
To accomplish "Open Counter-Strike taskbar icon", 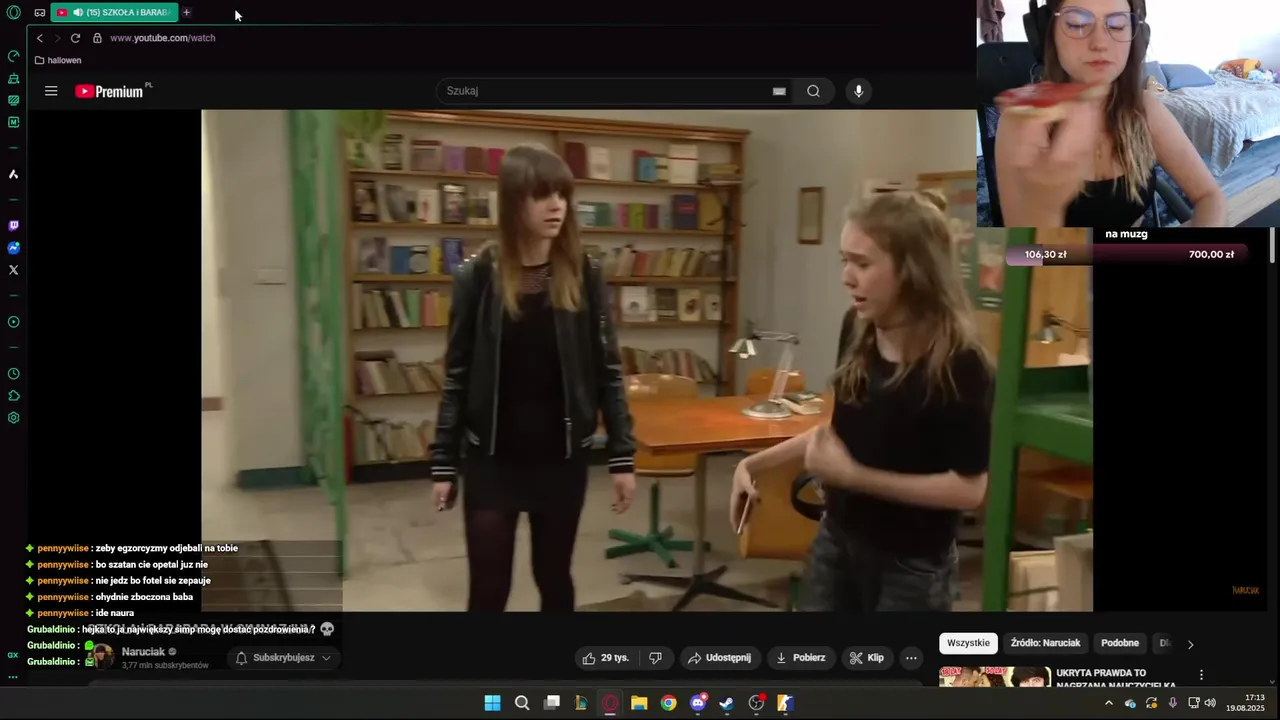I will coord(786,703).
